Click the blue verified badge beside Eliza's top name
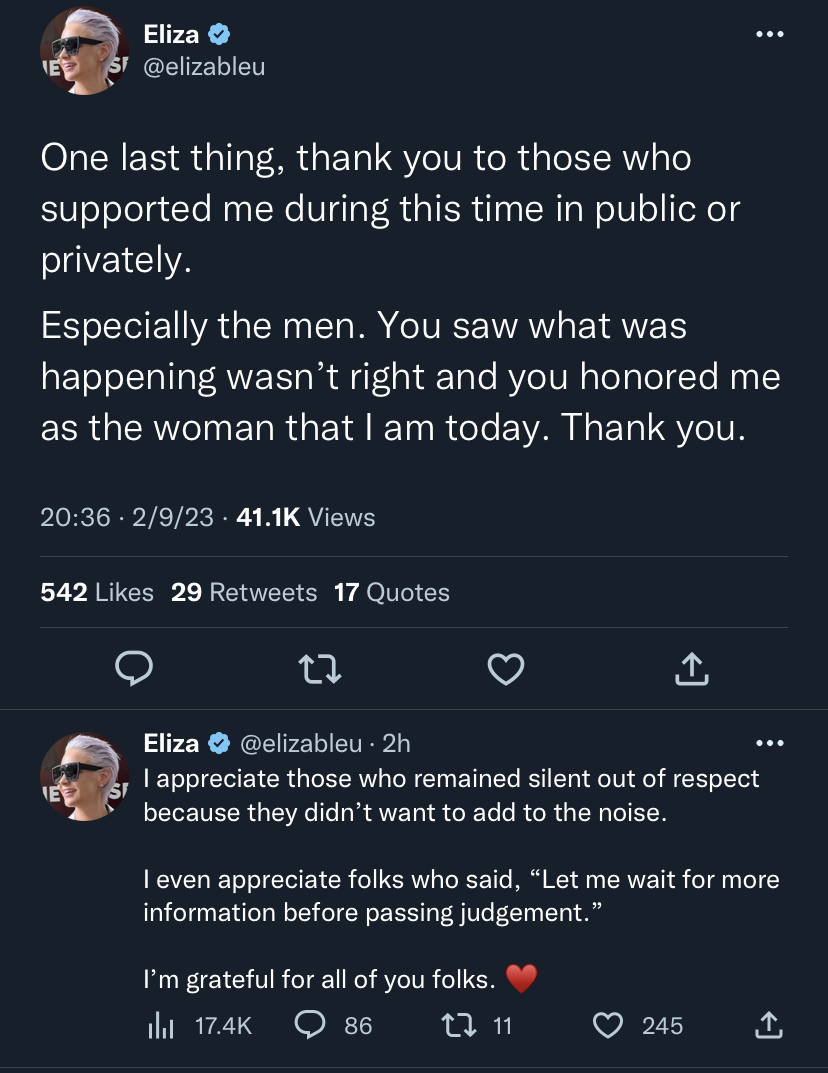Image resolution: width=828 pixels, height=1073 pixels. 219,34
